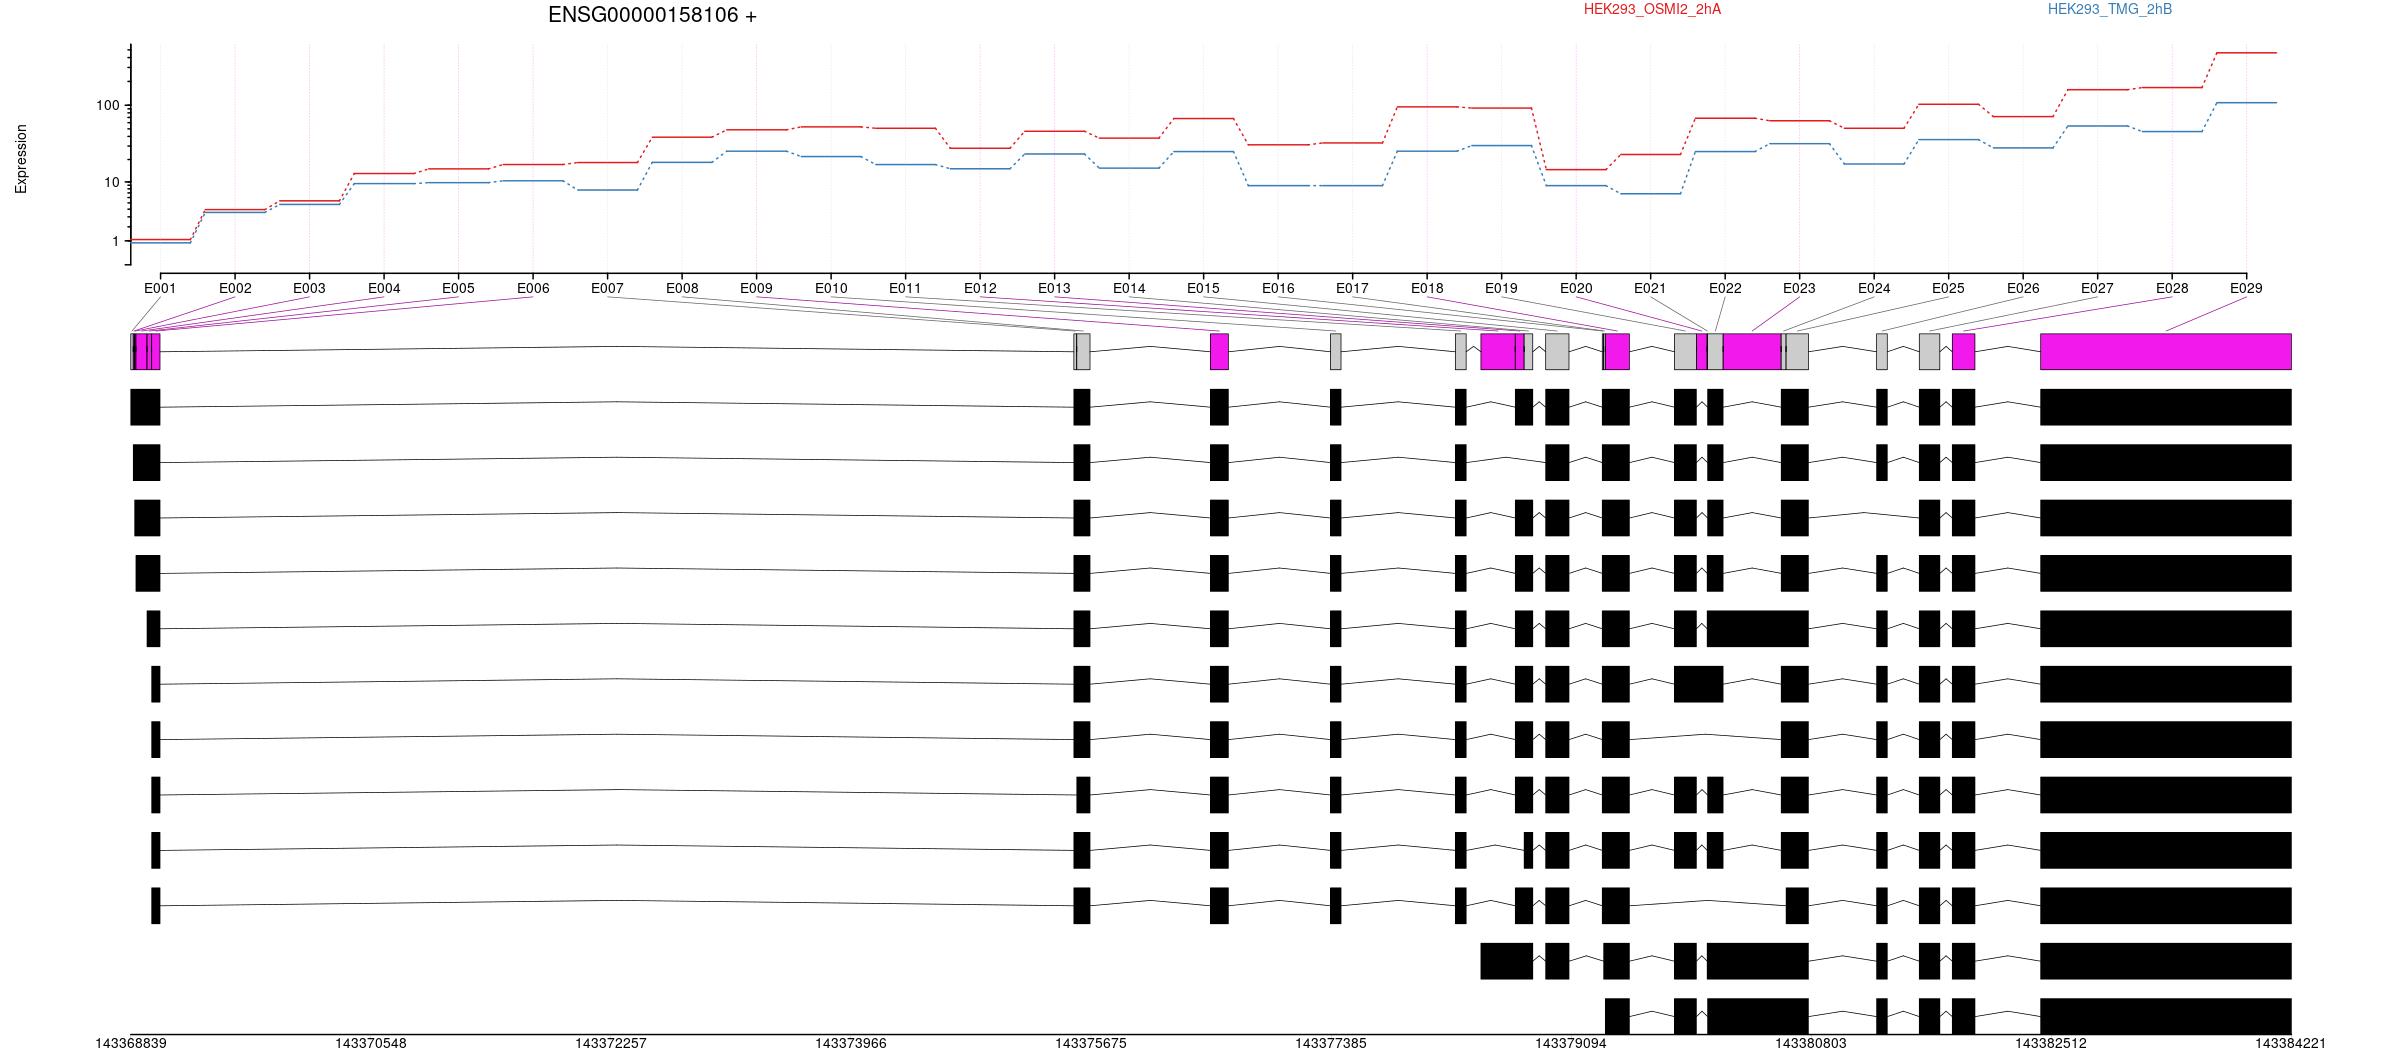
Task: Select exon label E006
Action: [533, 288]
